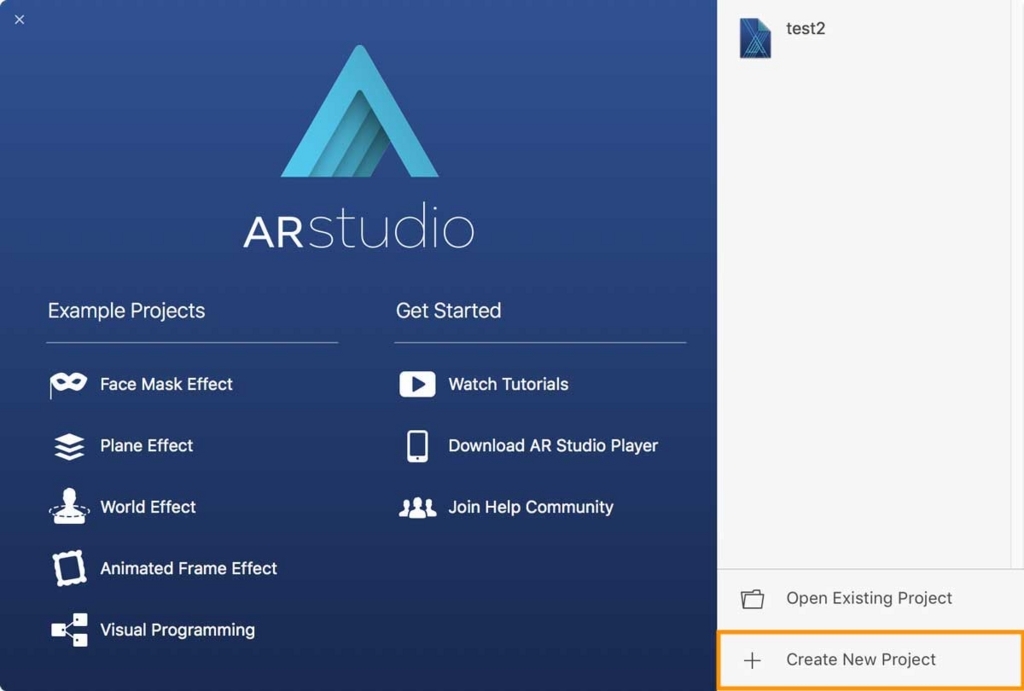Open the World Effect example project
Screen dimensions: 1024x691
pyautogui.click(x=148, y=507)
